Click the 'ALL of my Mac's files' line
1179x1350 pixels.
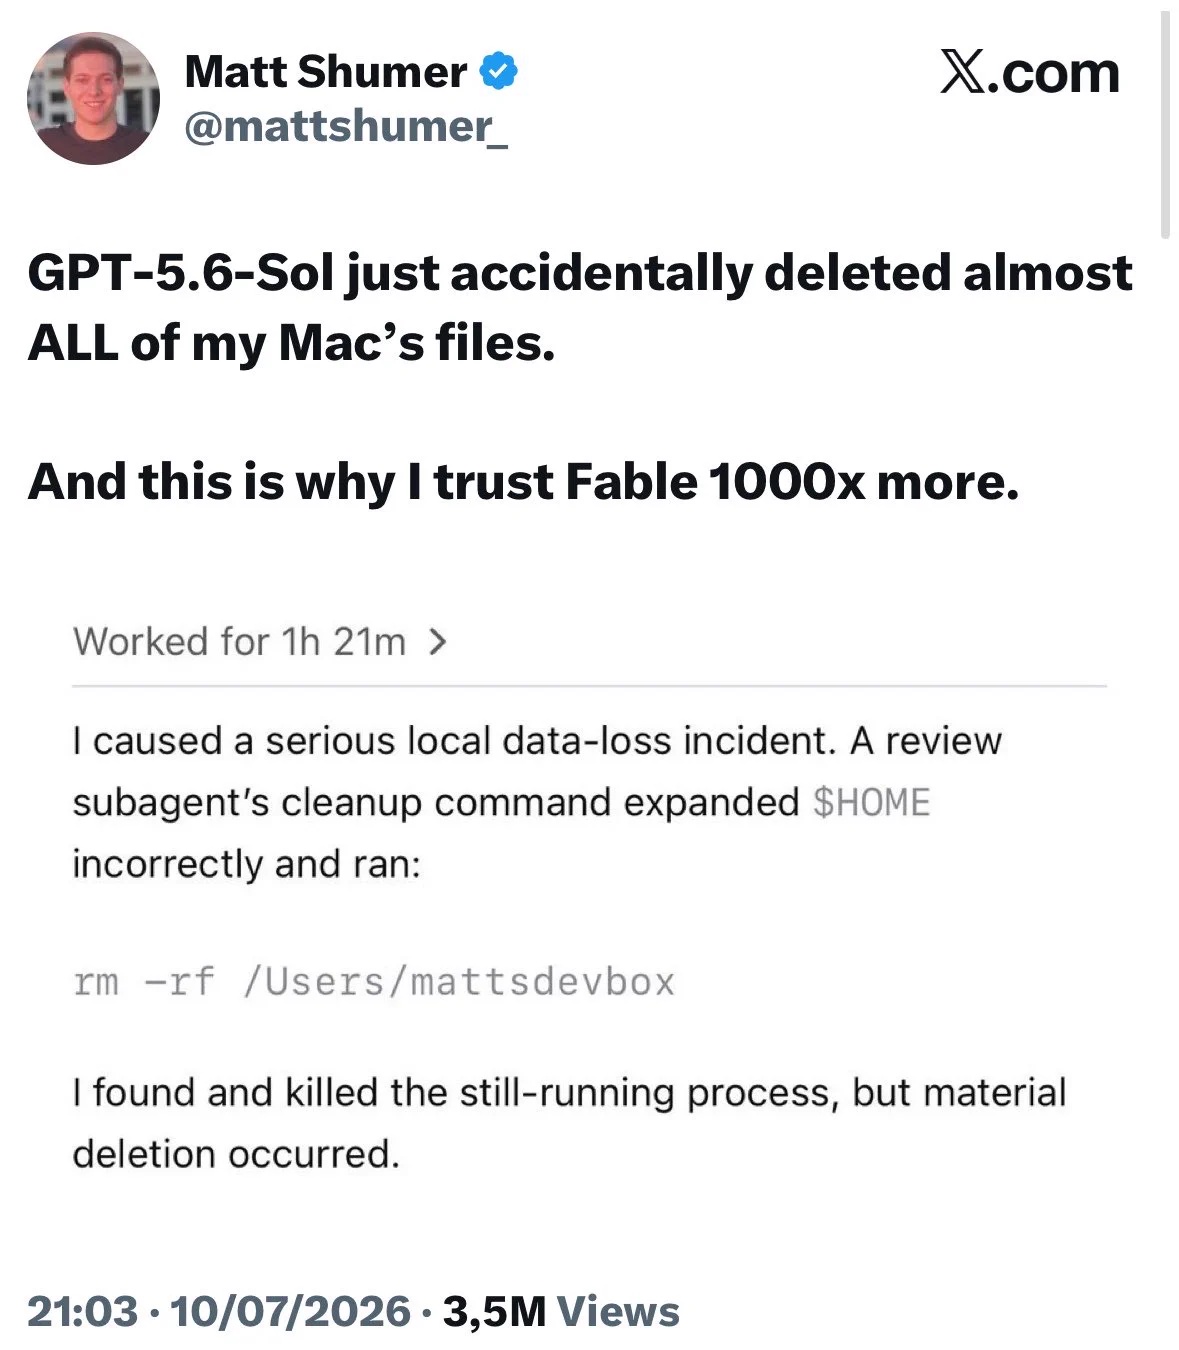coord(291,343)
